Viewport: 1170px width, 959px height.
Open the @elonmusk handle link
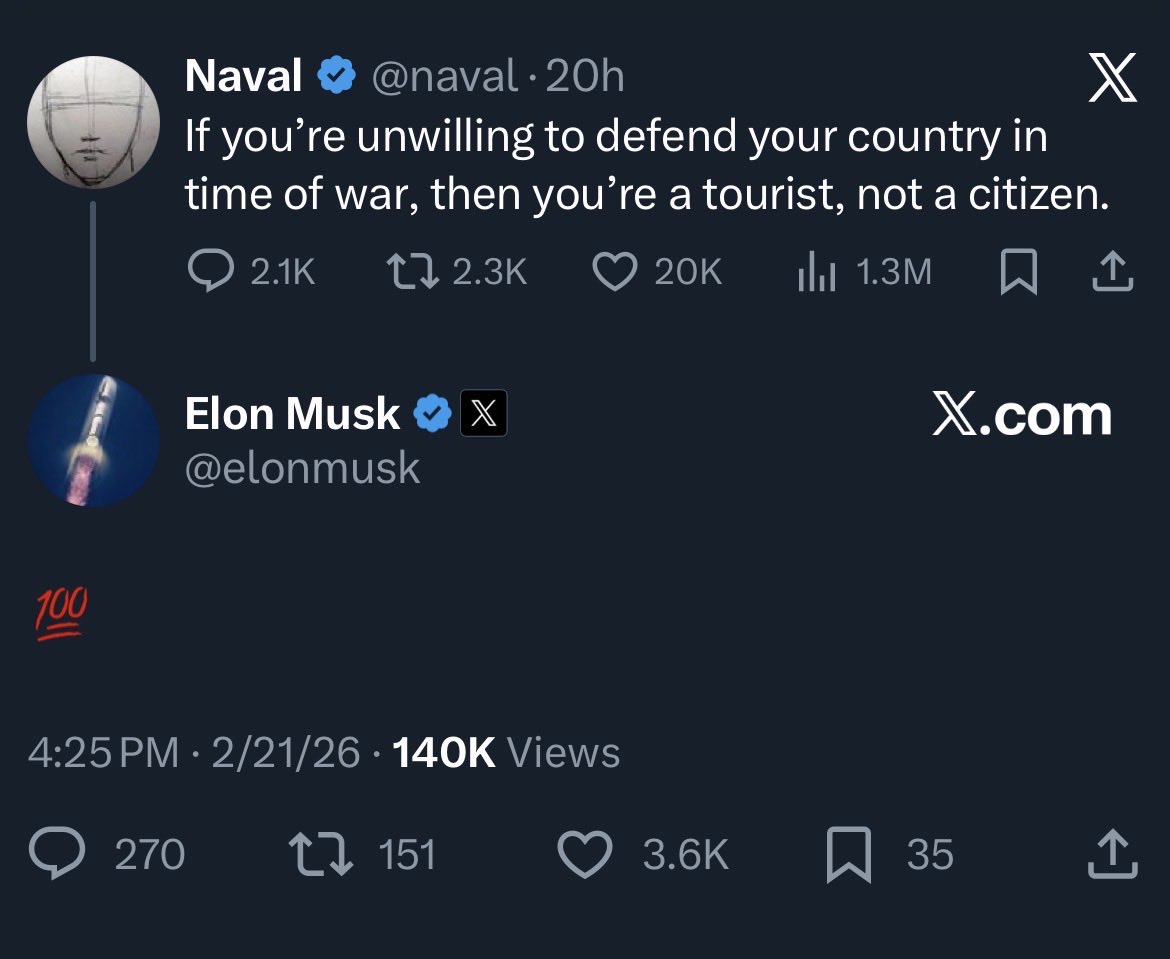(x=302, y=468)
